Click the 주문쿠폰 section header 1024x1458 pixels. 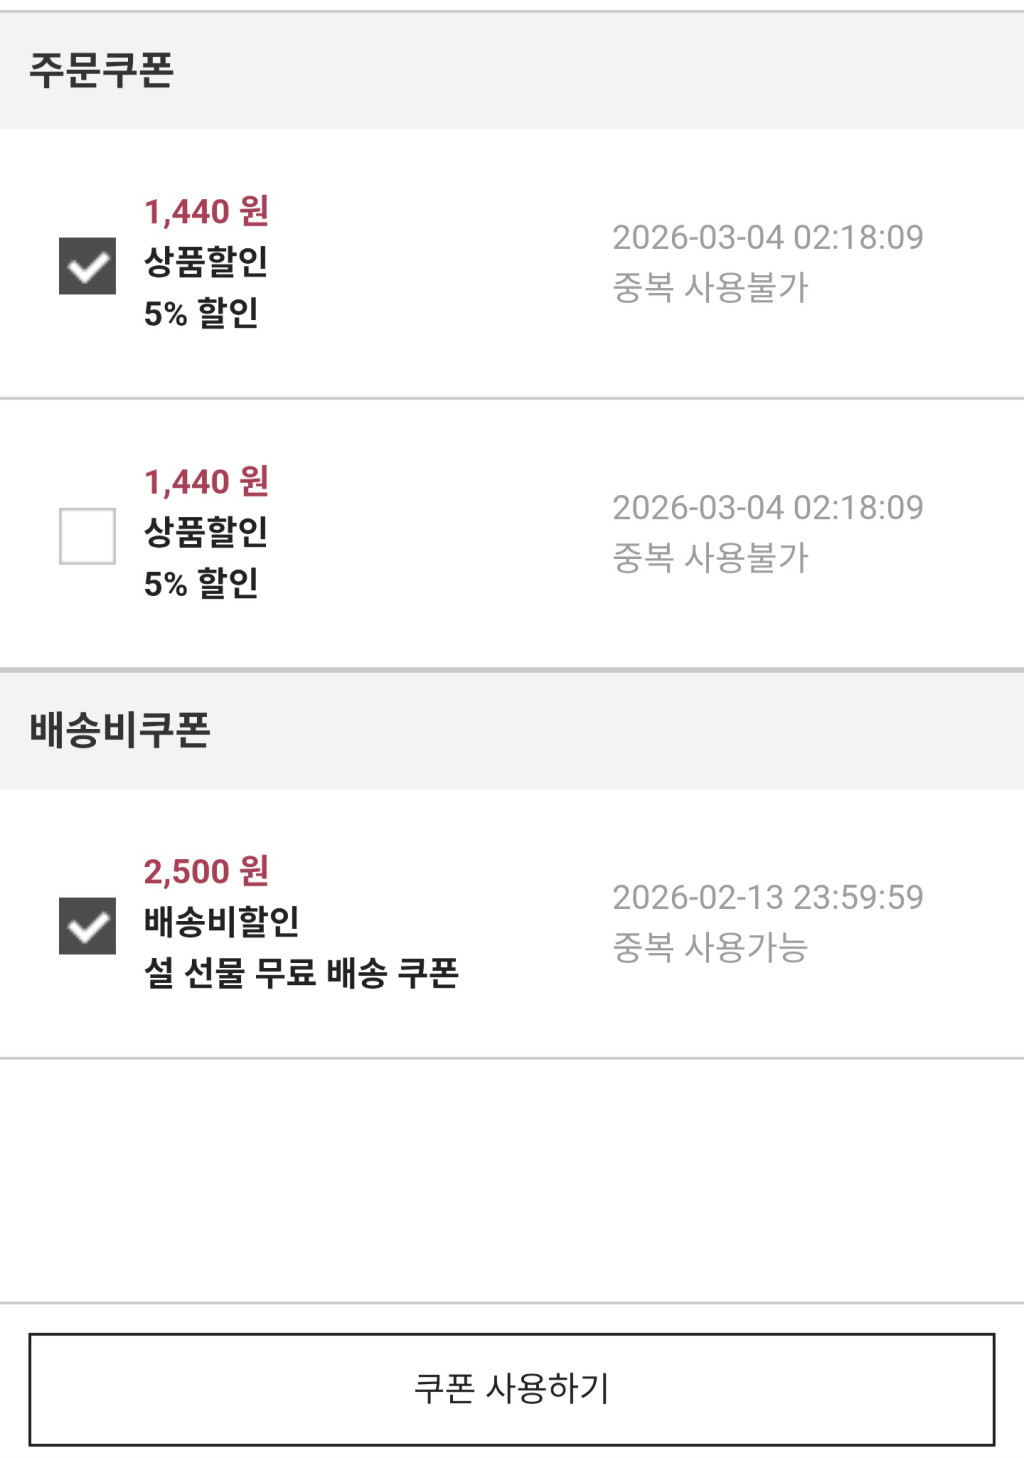click(102, 70)
